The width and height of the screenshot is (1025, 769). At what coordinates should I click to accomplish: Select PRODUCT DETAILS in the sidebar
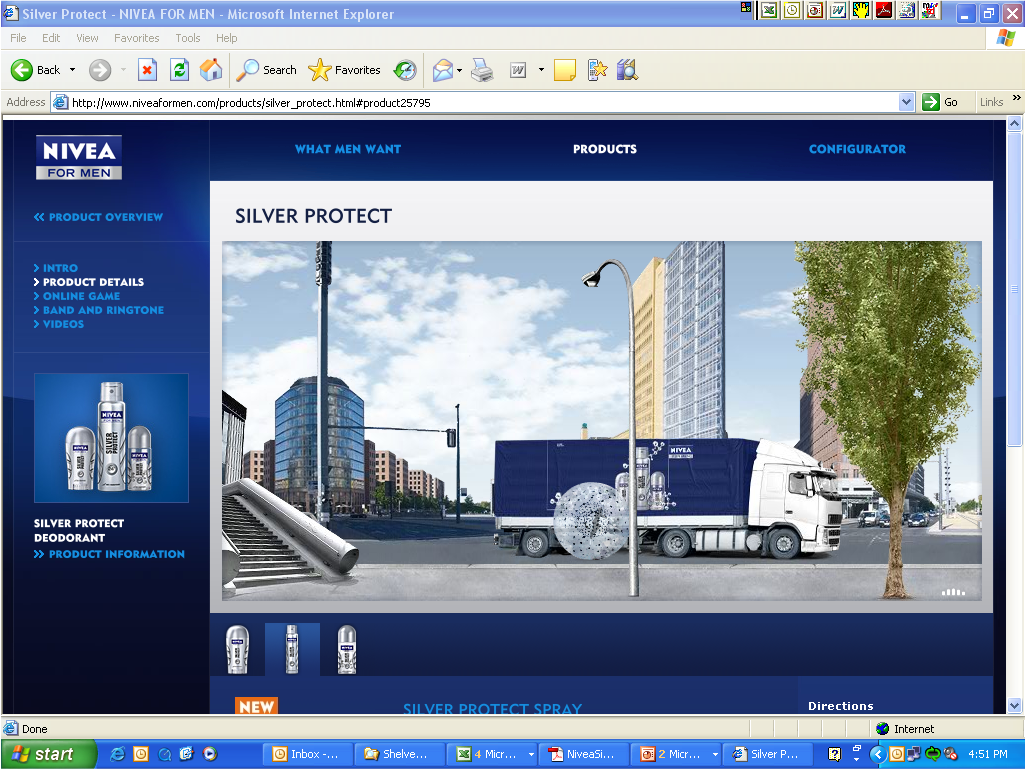(89, 282)
